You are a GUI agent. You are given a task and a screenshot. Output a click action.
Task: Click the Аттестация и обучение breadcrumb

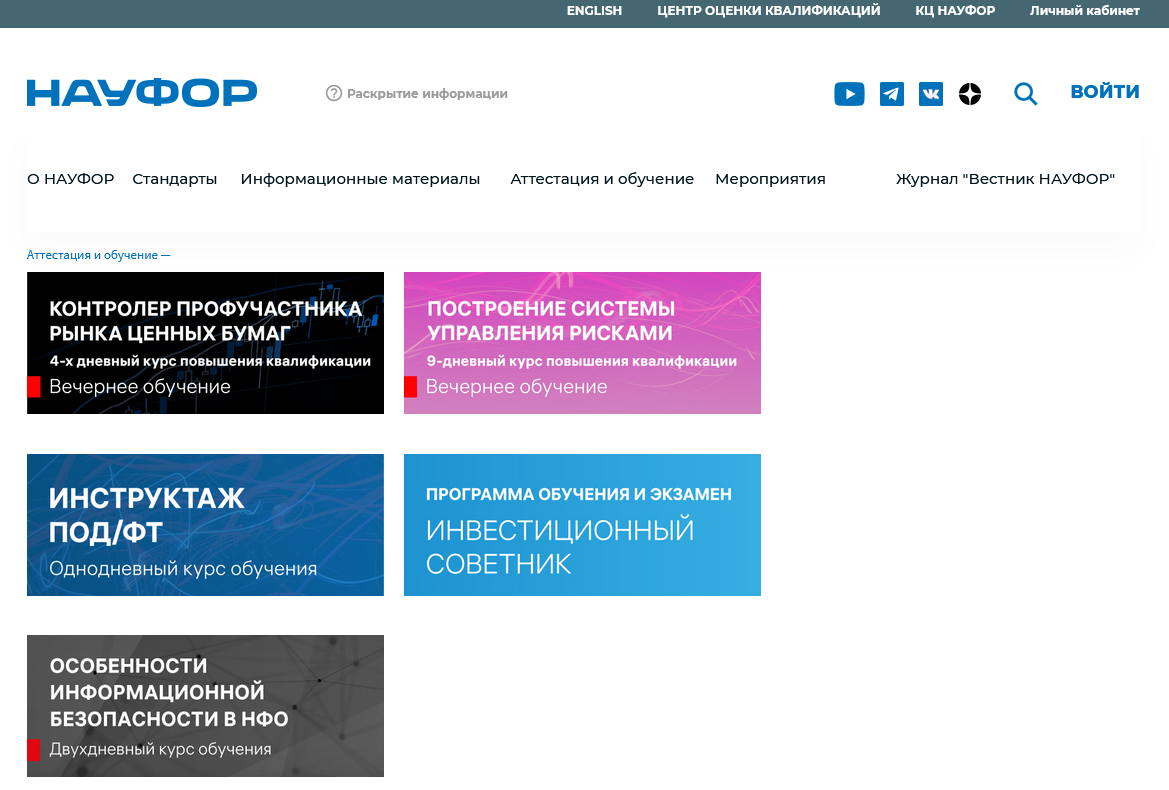pos(92,255)
